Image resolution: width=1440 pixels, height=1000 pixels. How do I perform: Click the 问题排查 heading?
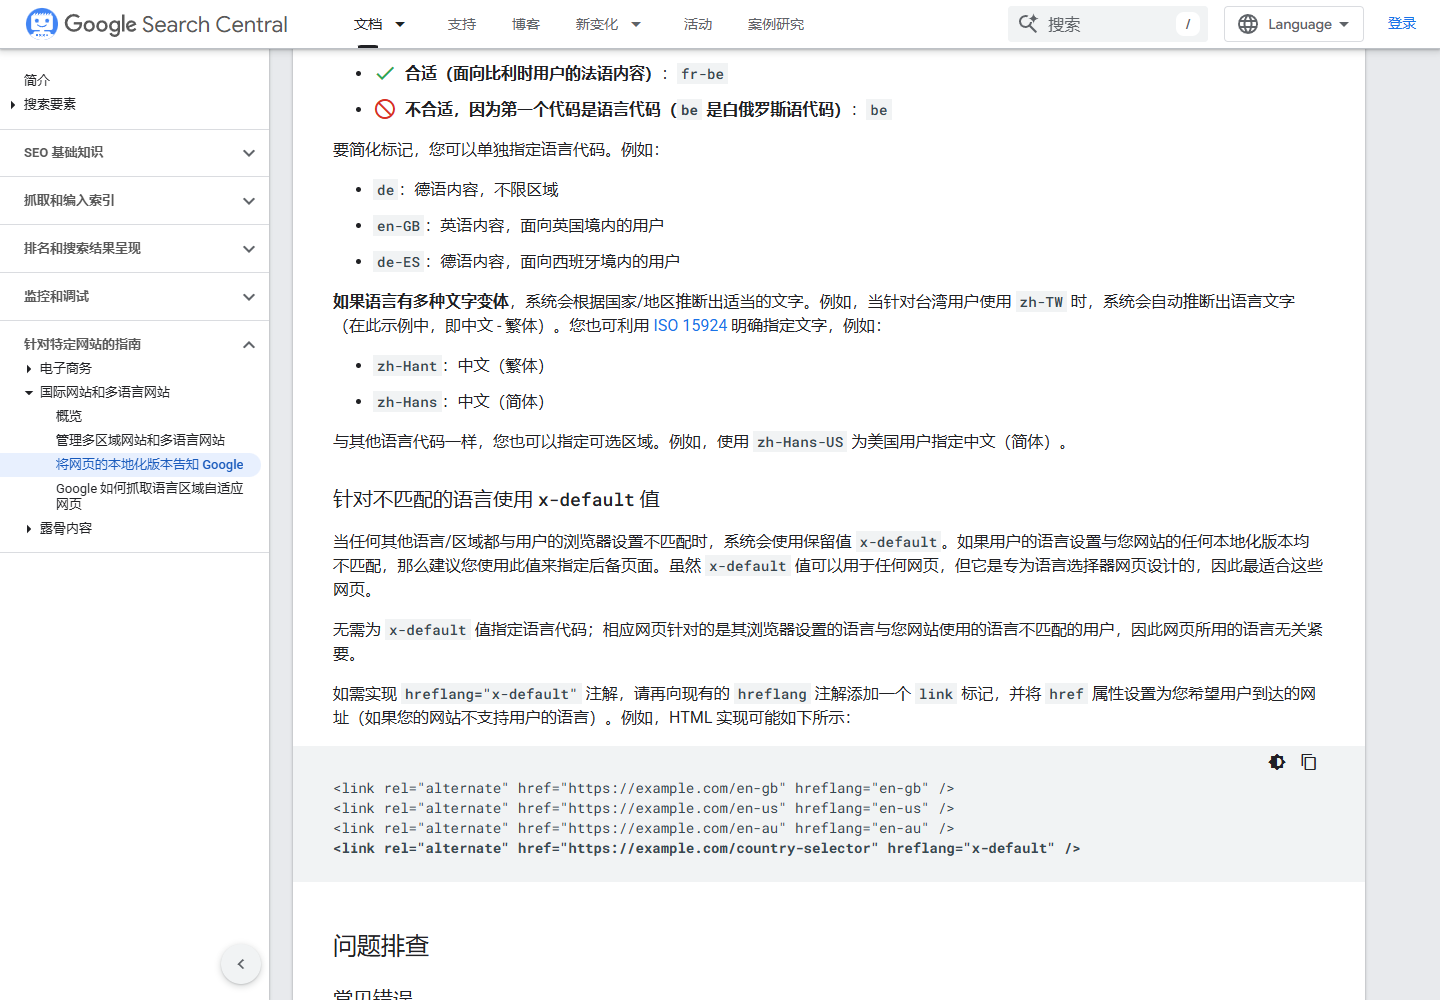381,946
